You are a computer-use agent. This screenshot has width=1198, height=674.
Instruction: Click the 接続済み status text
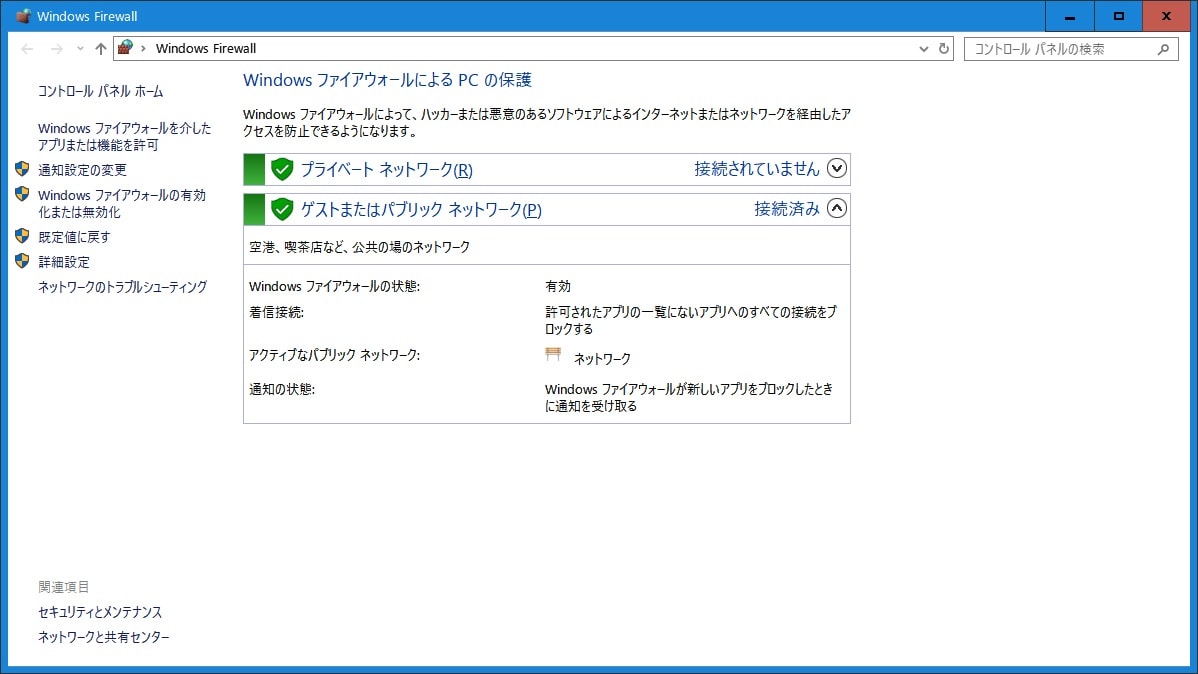tap(787, 209)
